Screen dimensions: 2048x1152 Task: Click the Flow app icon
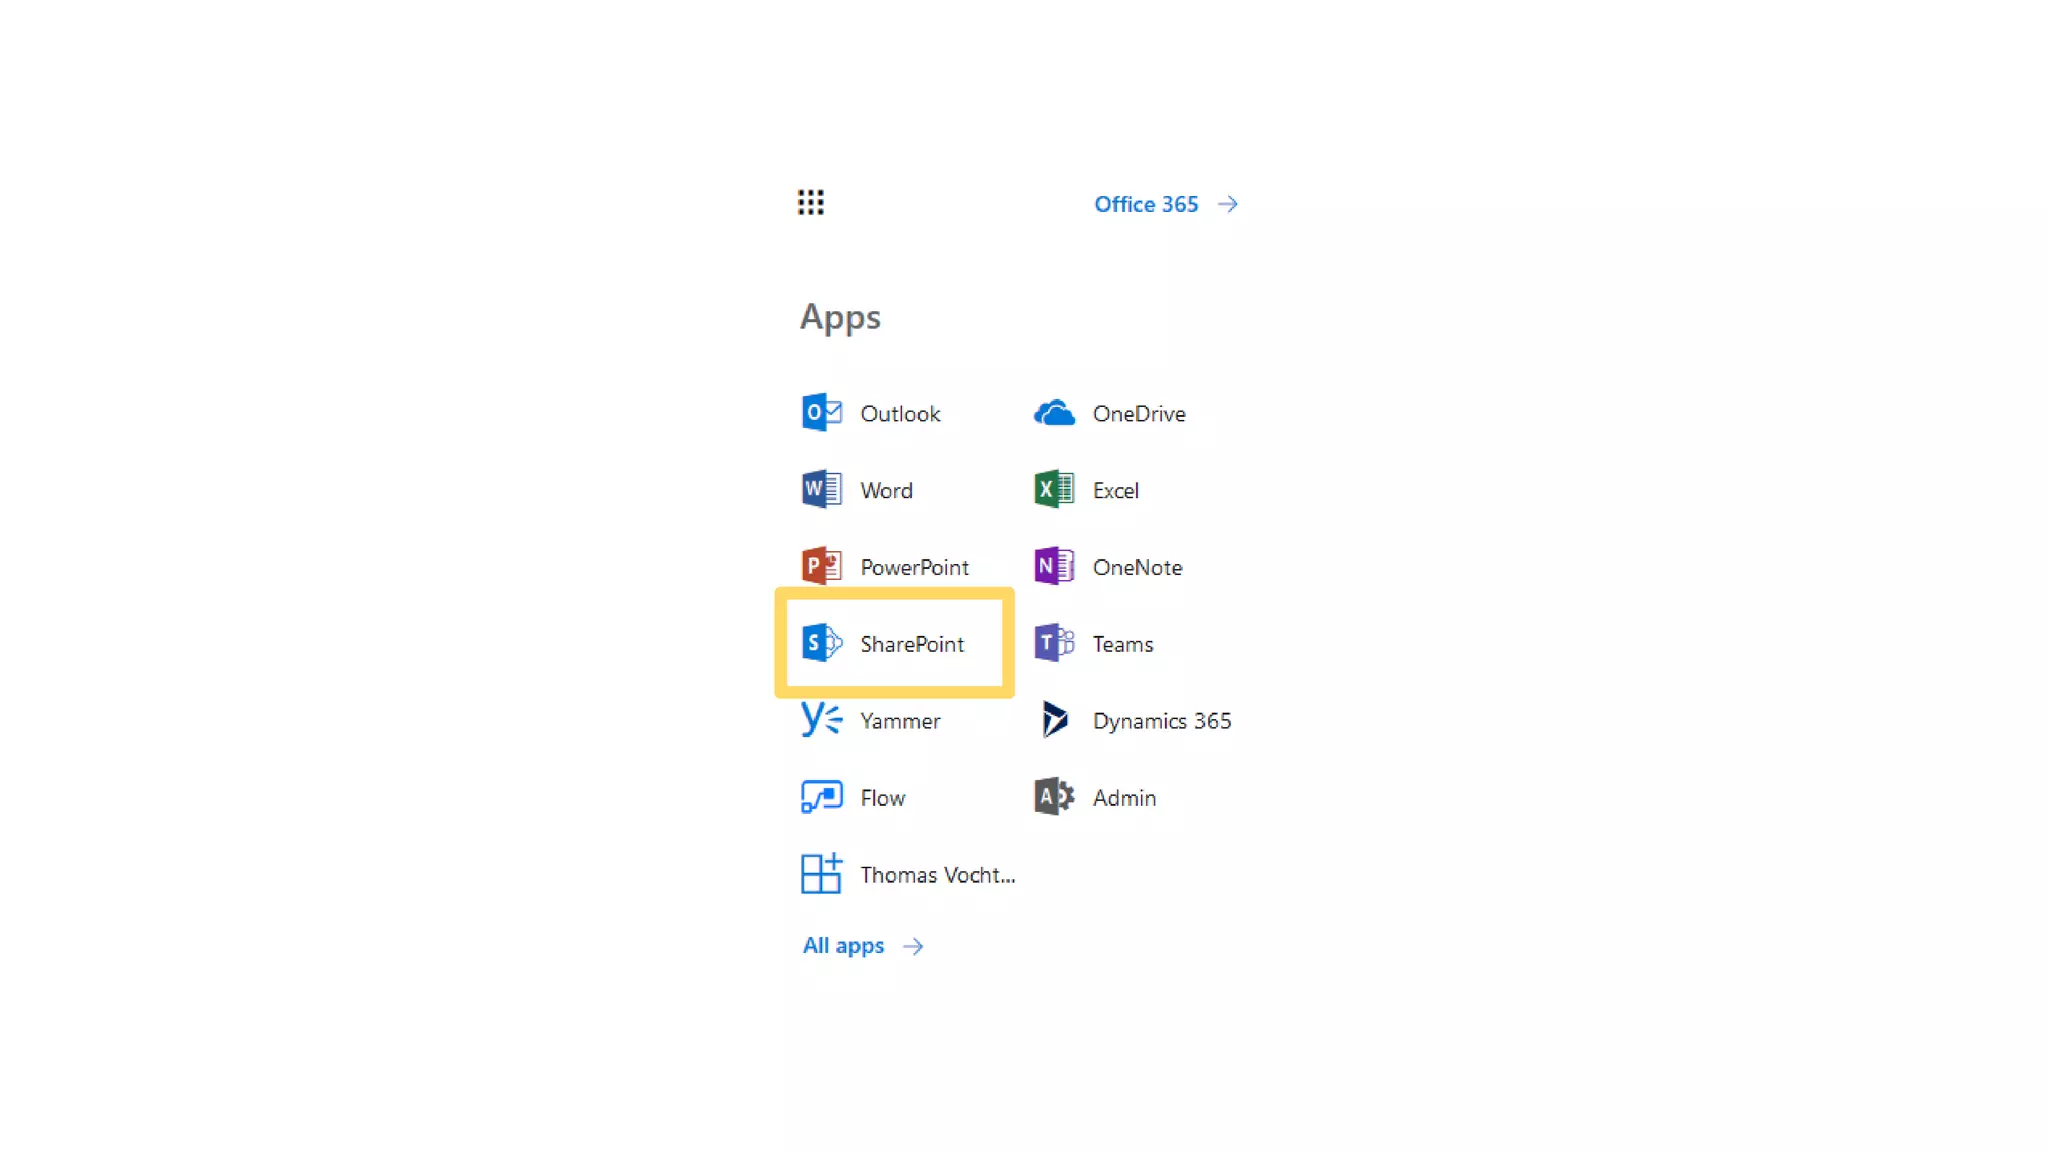click(x=821, y=797)
